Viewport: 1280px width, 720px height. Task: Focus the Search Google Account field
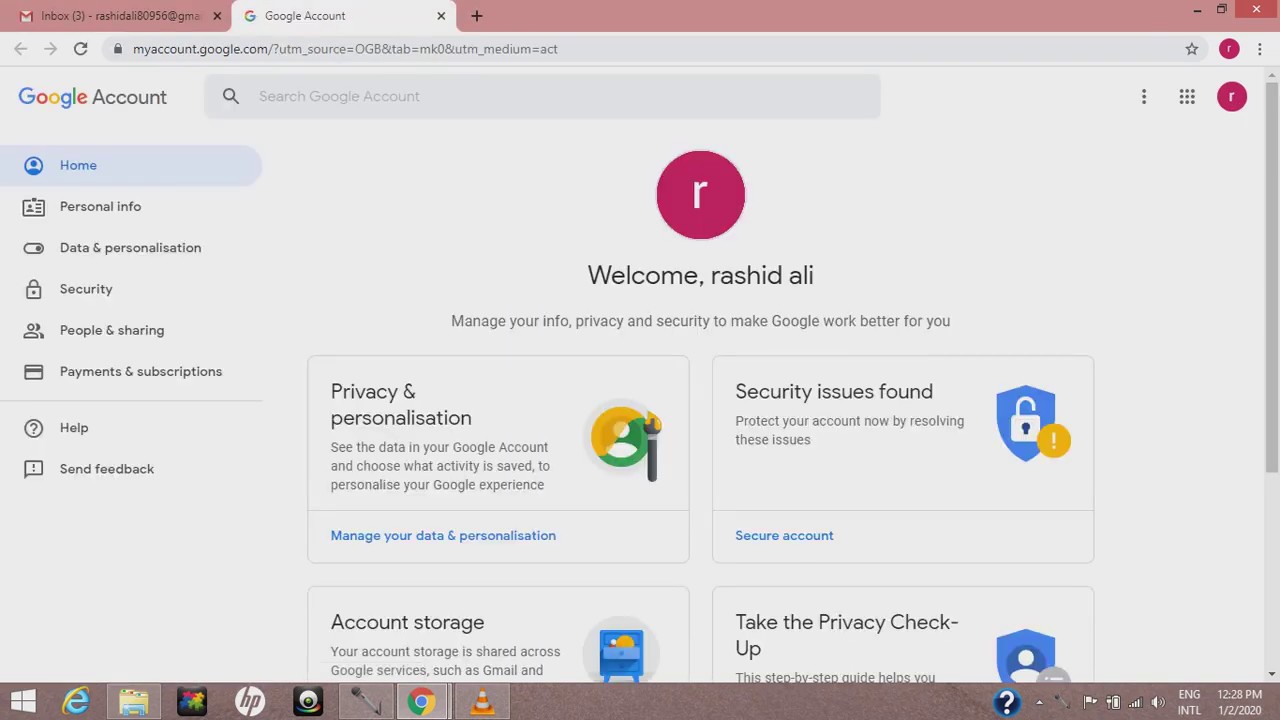pos(542,96)
